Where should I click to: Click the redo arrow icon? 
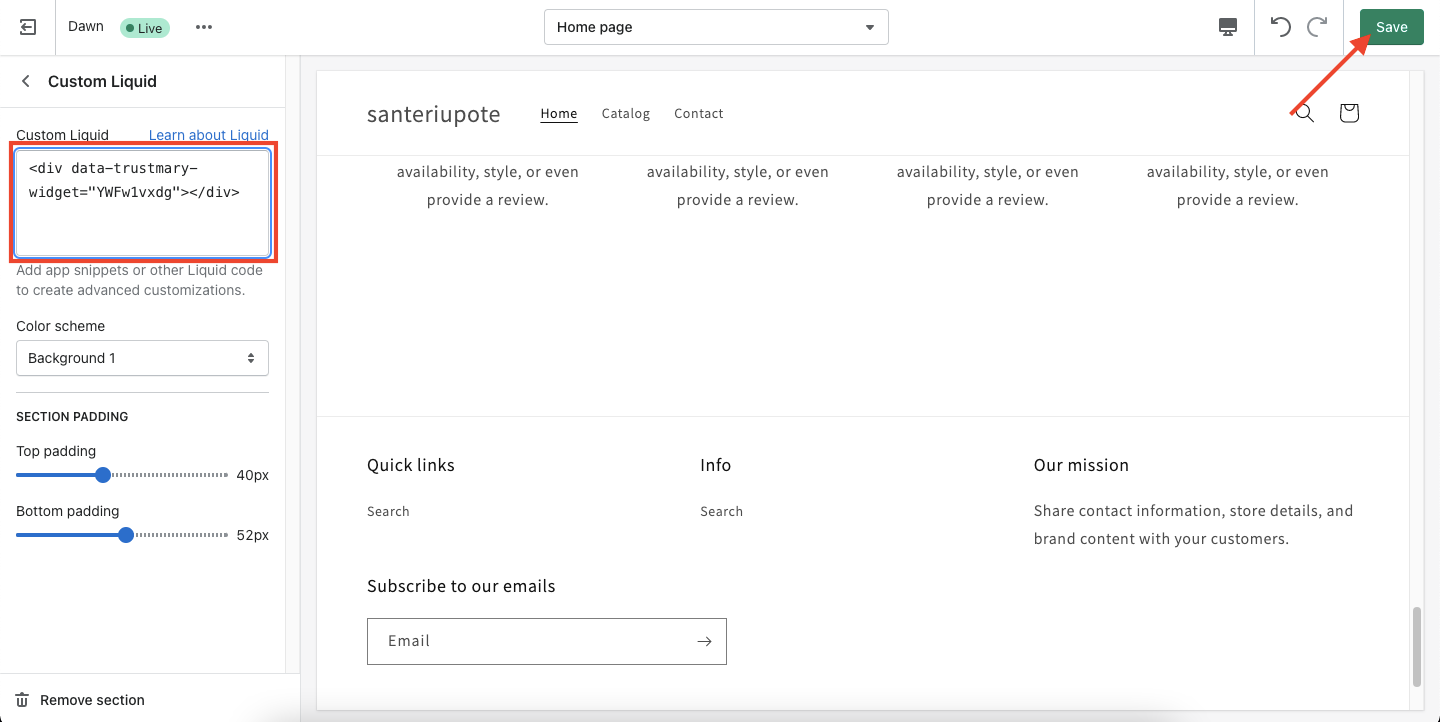1317,27
